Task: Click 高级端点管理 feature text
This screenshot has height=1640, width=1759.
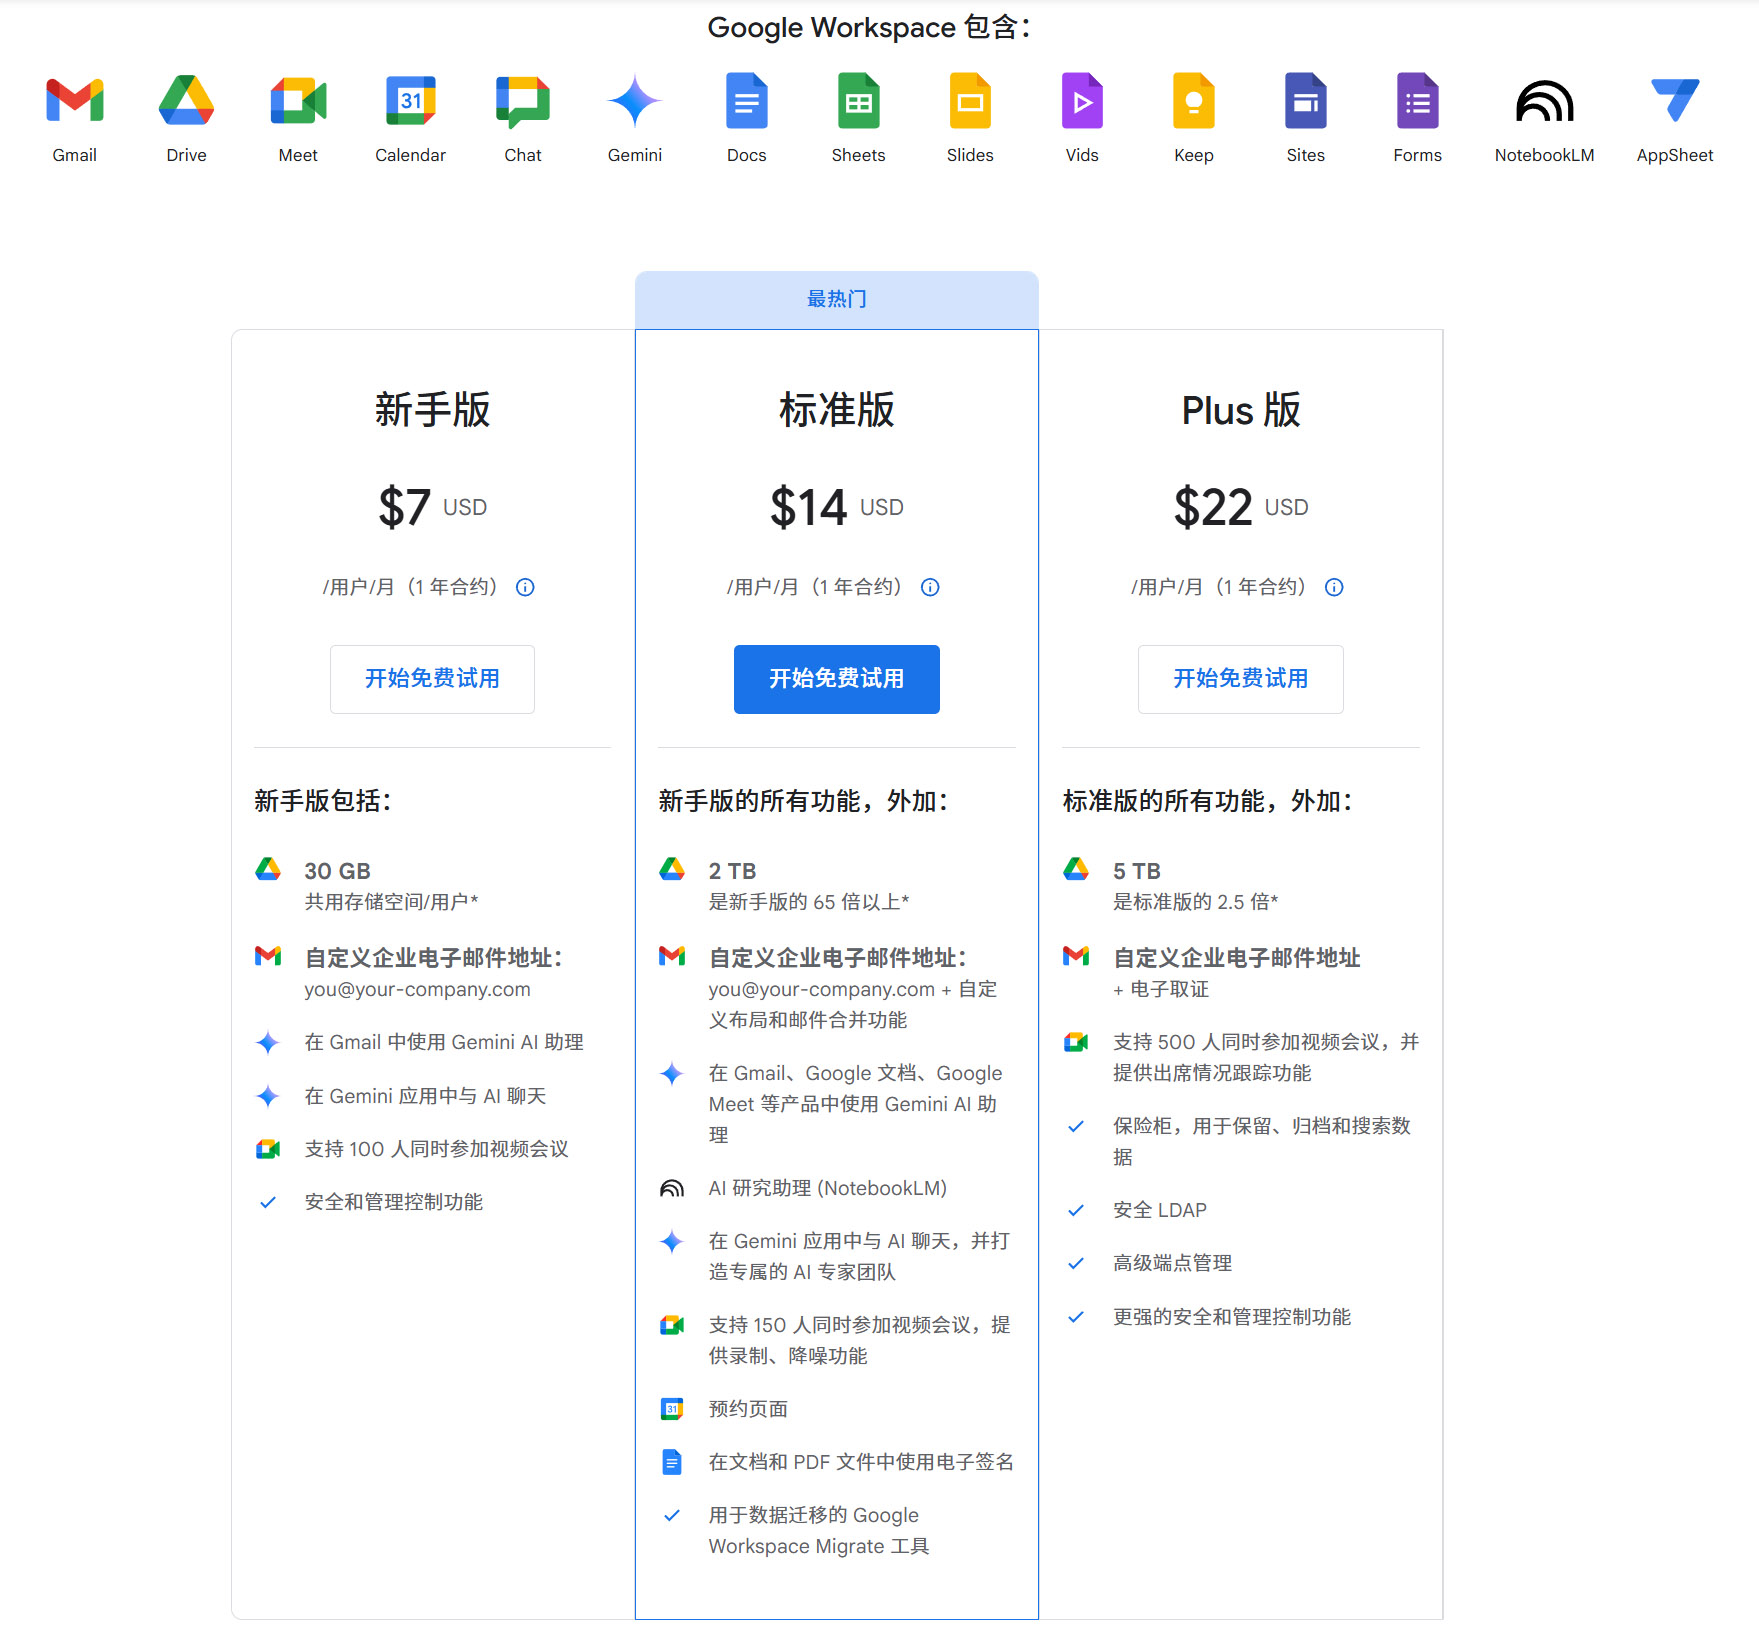Action: (1173, 1263)
